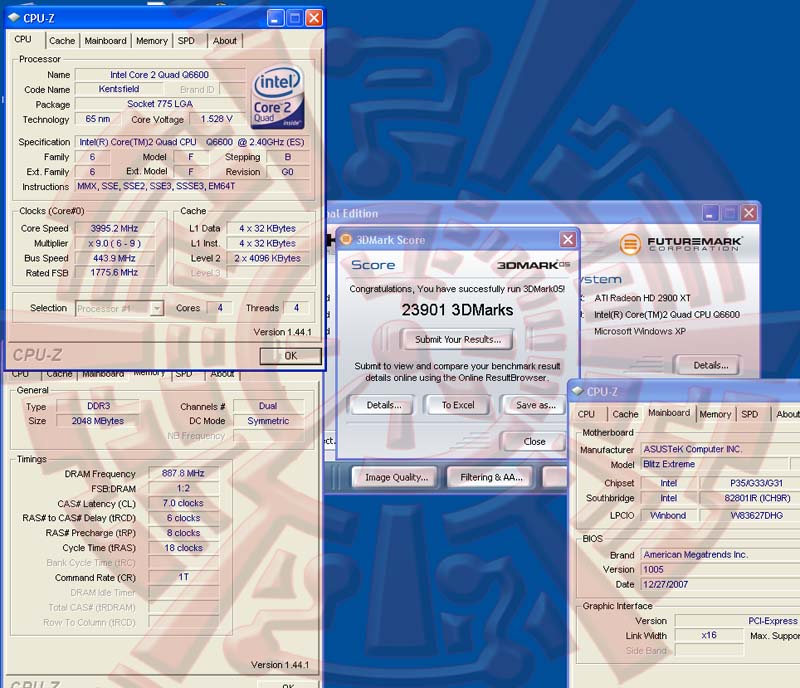Select Cache tab in mainboard CPU-Z window
This screenshot has width=800, height=688.
coord(625,414)
